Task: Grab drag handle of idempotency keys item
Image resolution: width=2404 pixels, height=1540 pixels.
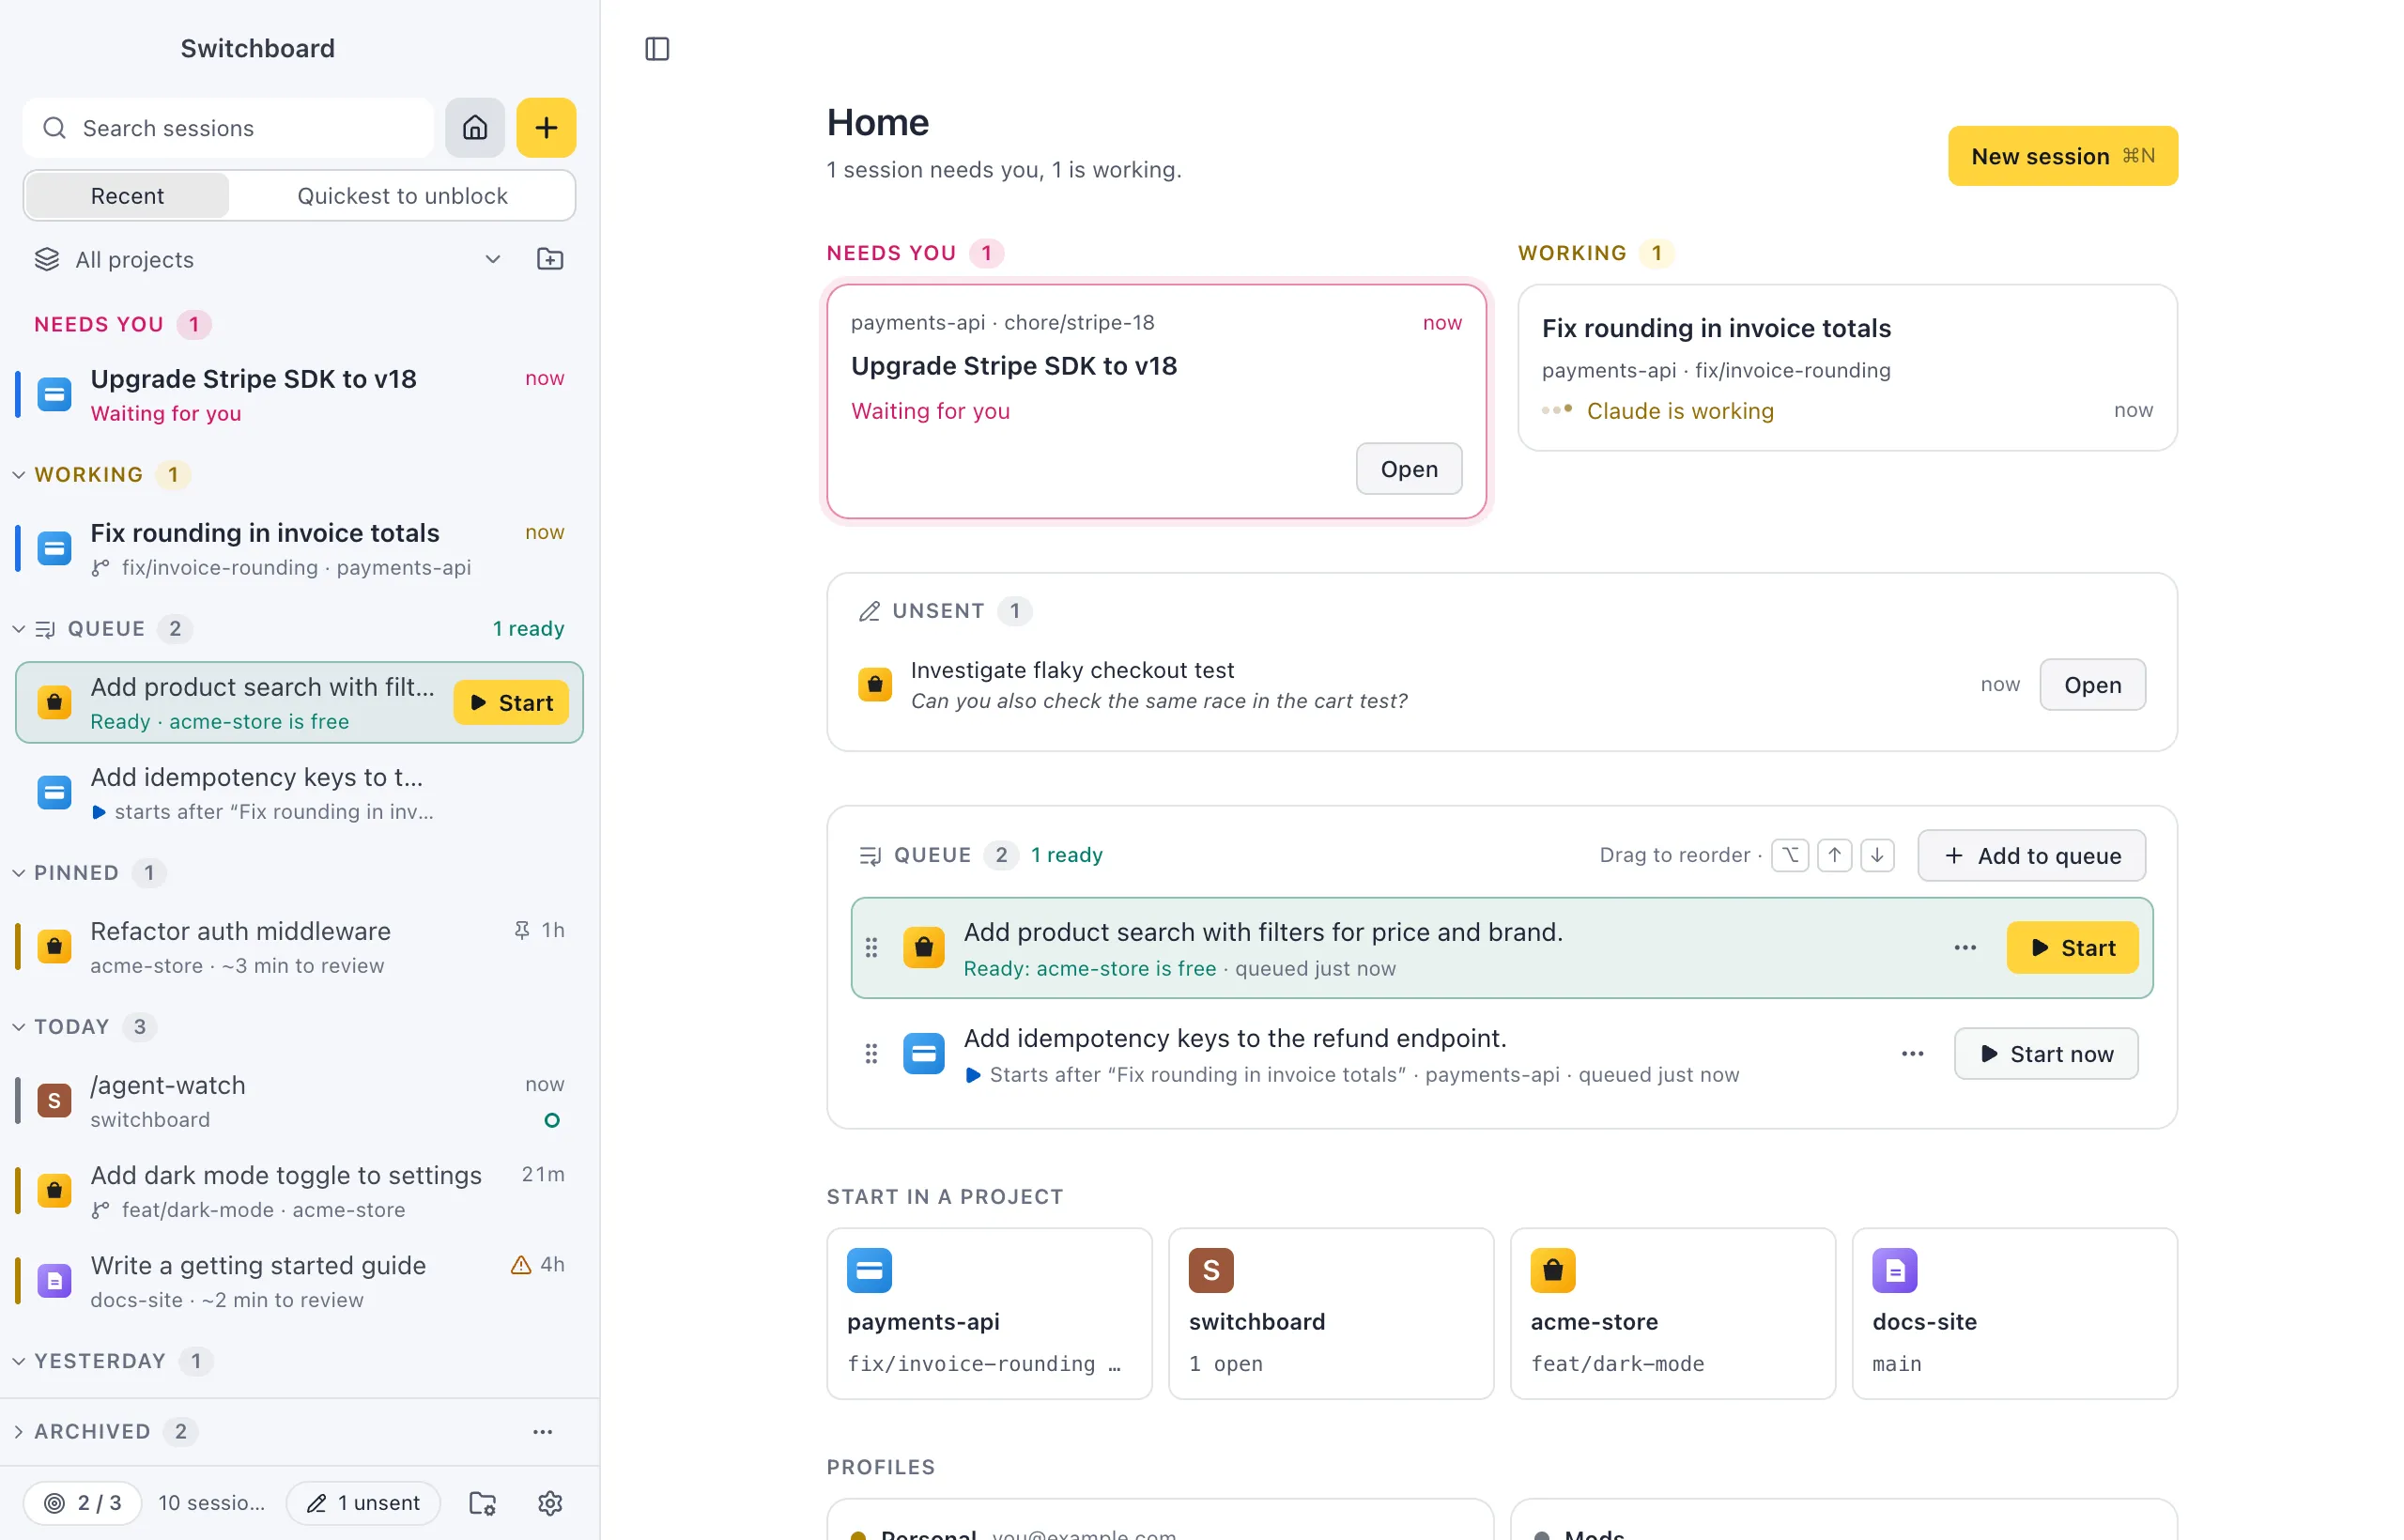Action: click(871, 1053)
